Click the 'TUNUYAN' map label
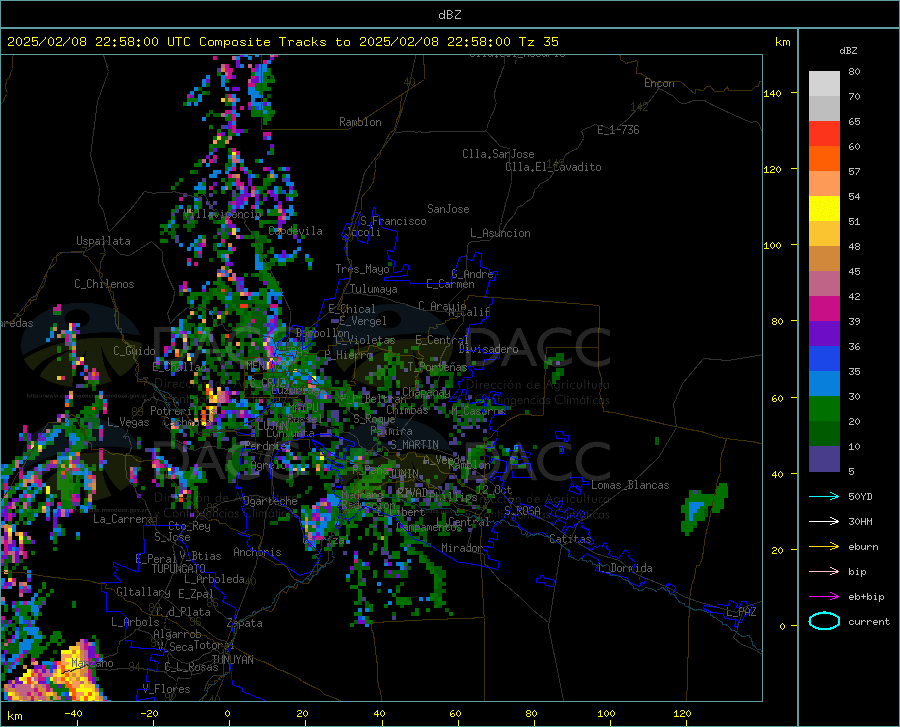 (x=232, y=660)
